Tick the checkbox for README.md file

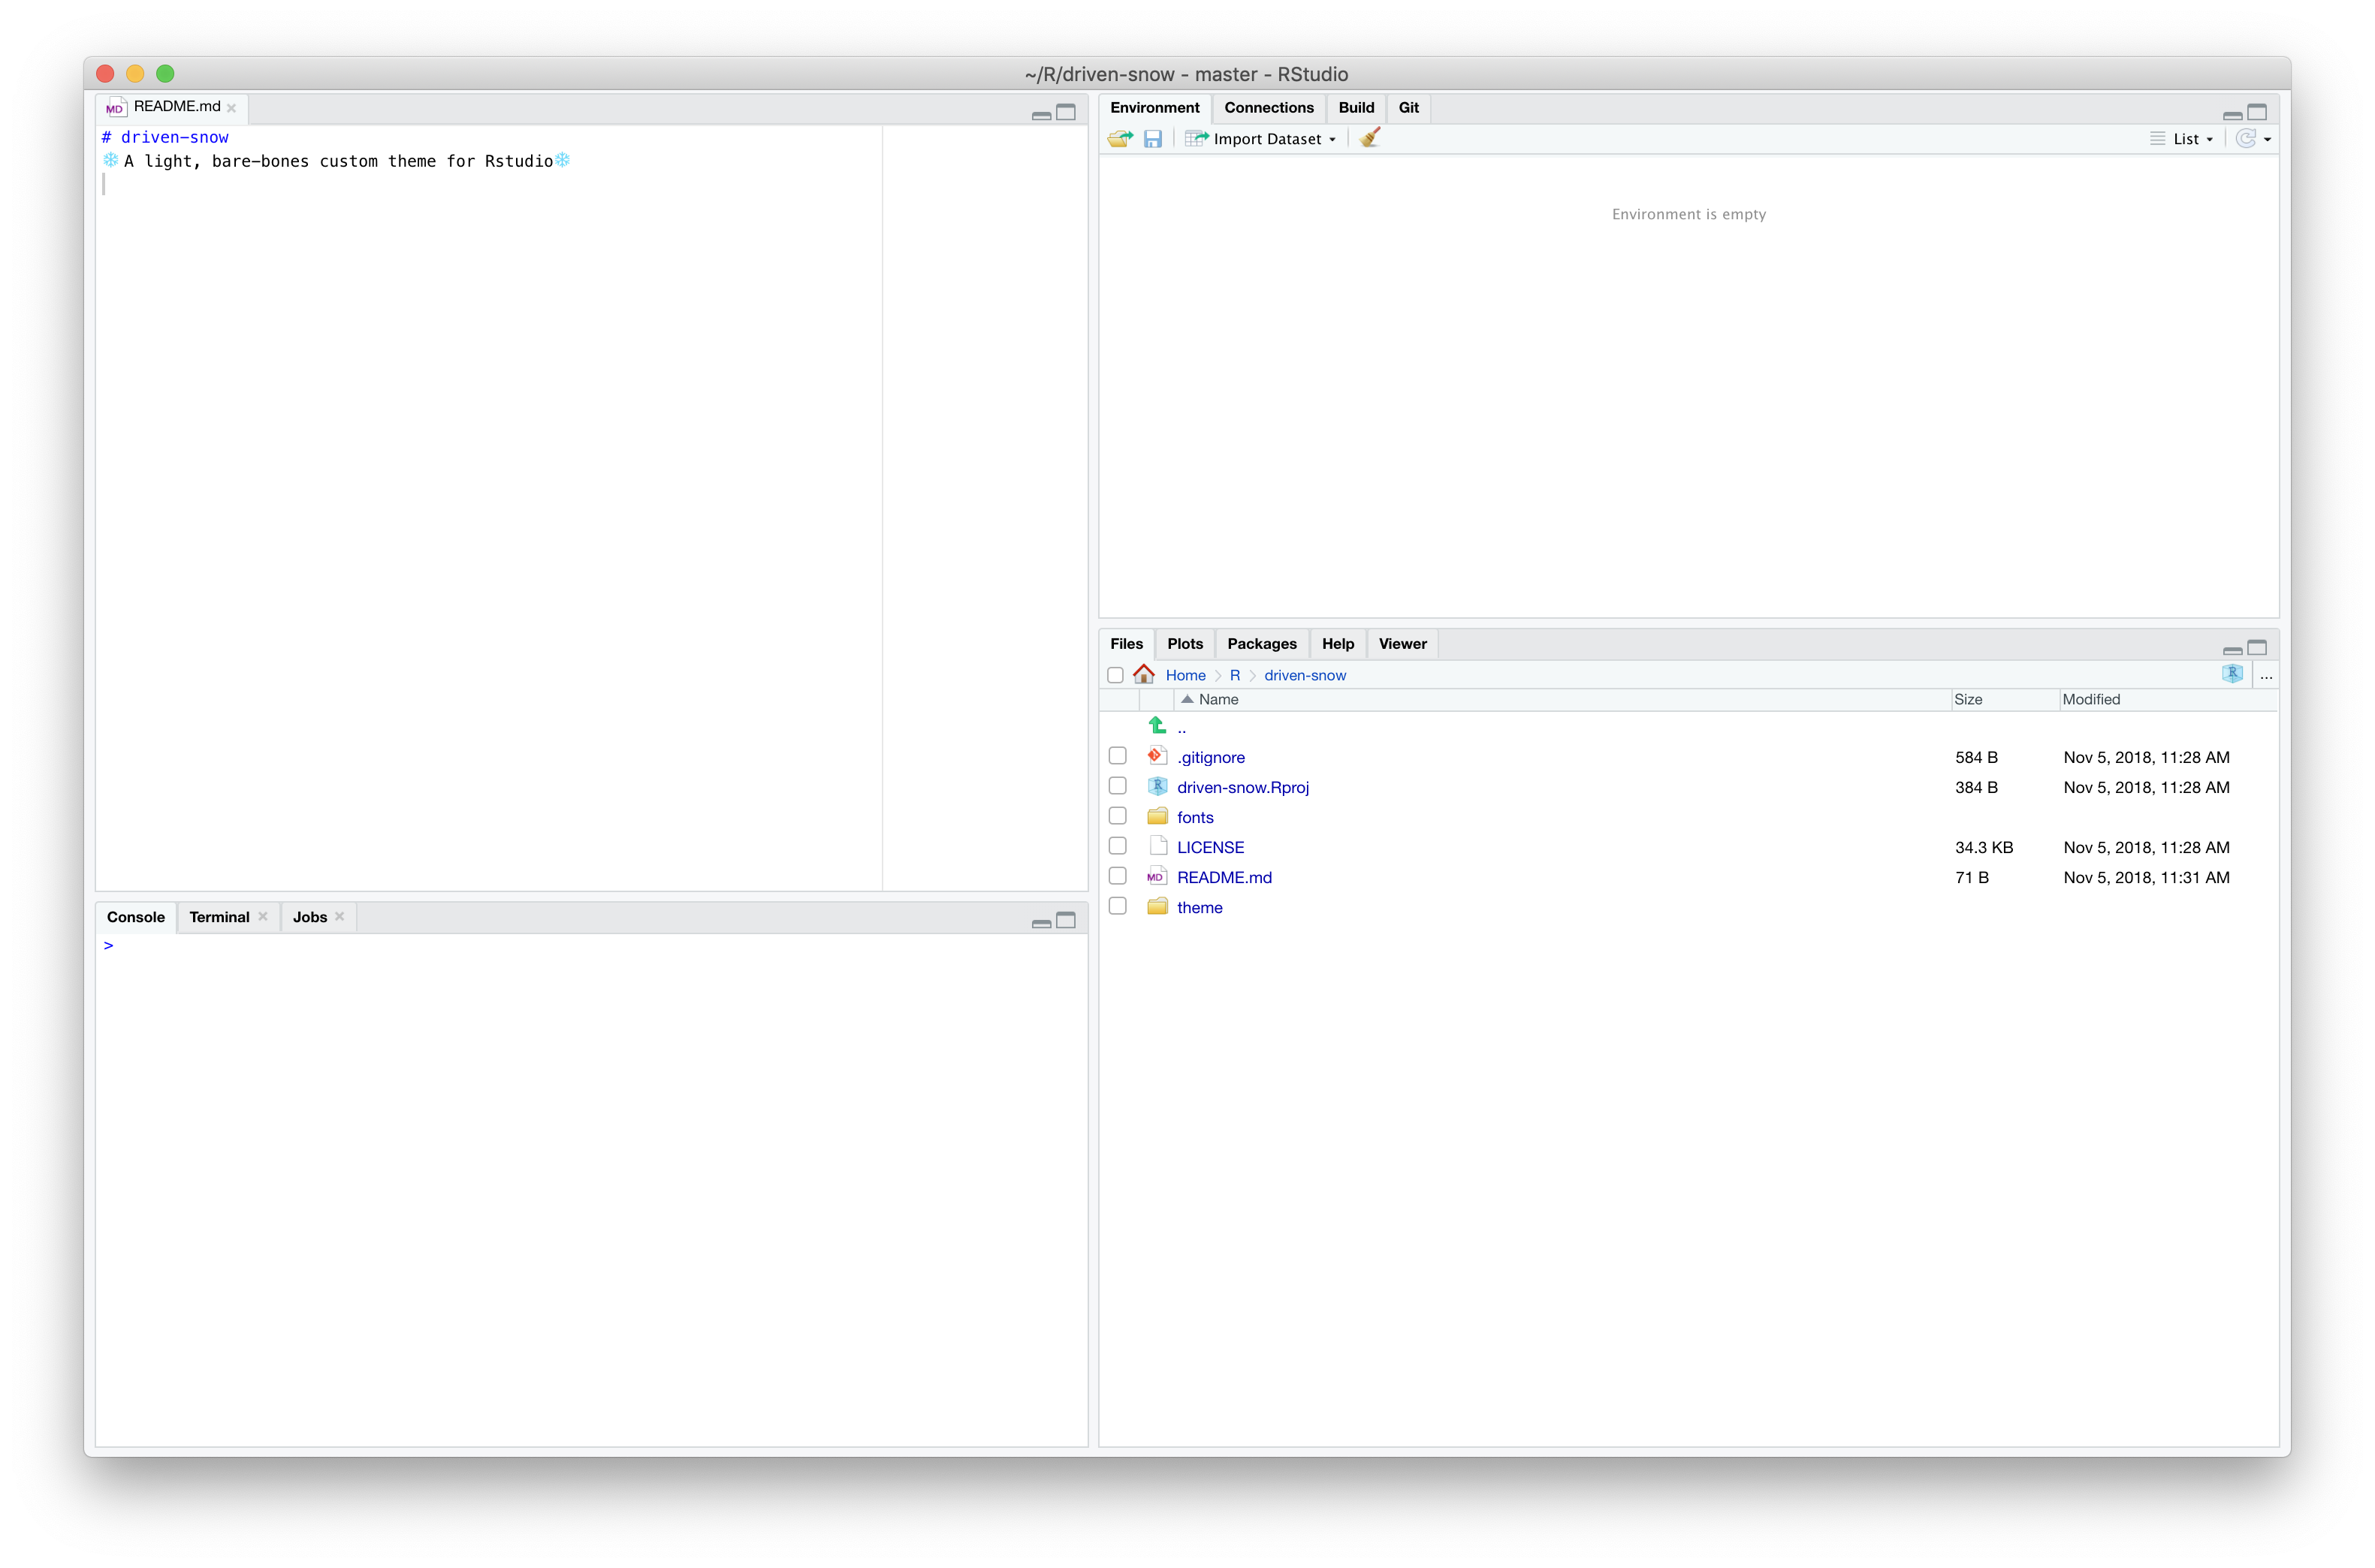click(1118, 876)
